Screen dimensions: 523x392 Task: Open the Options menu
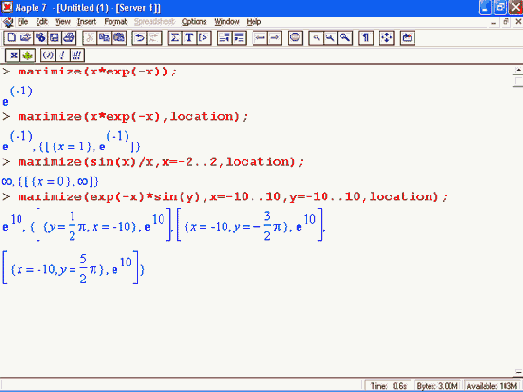click(194, 22)
